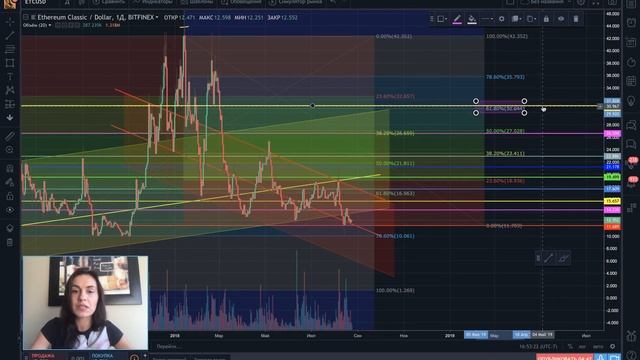Toggle stay in drawing mode
This screenshot has width=640, height=360.
click(10, 182)
